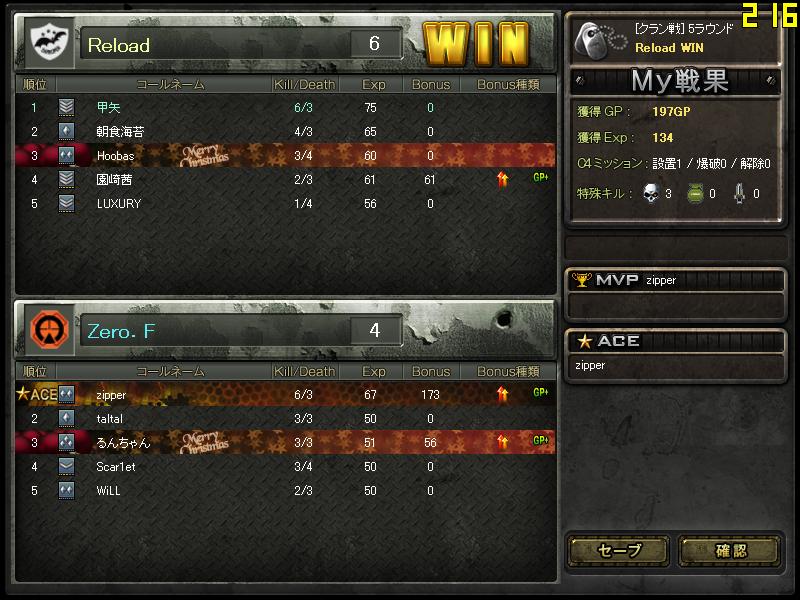The image size is (800, 600).
Task: Click the Zero. F orange clan emblem
Action: pos(49,330)
